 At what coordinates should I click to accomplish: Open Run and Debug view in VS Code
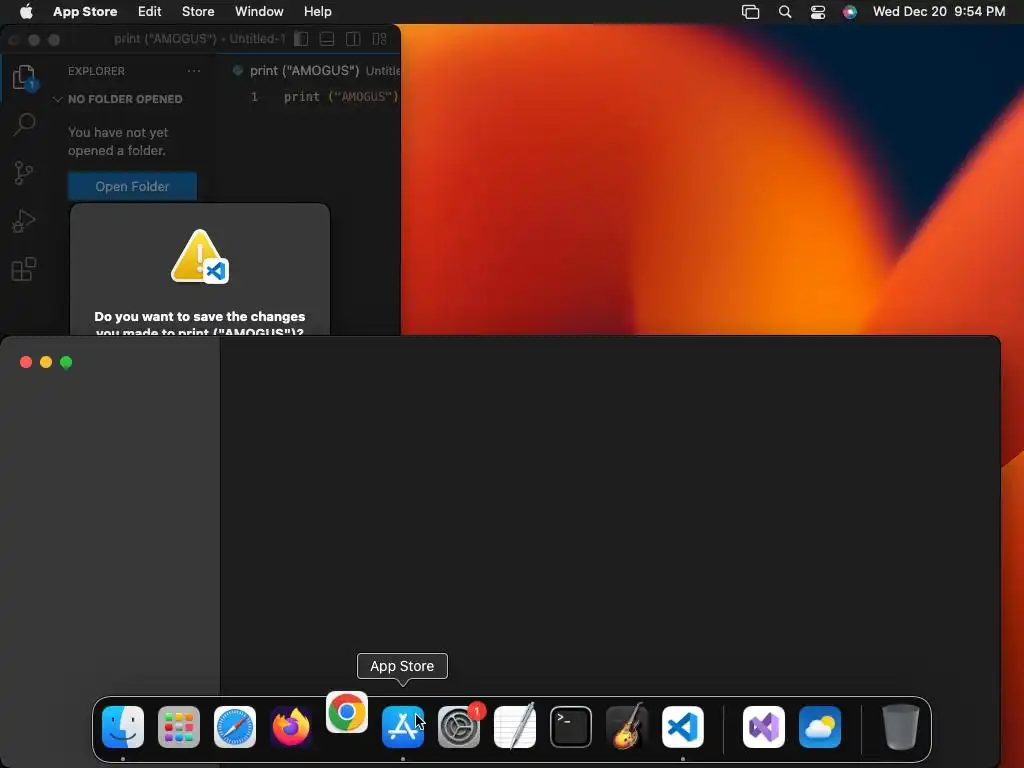coord(24,221)
